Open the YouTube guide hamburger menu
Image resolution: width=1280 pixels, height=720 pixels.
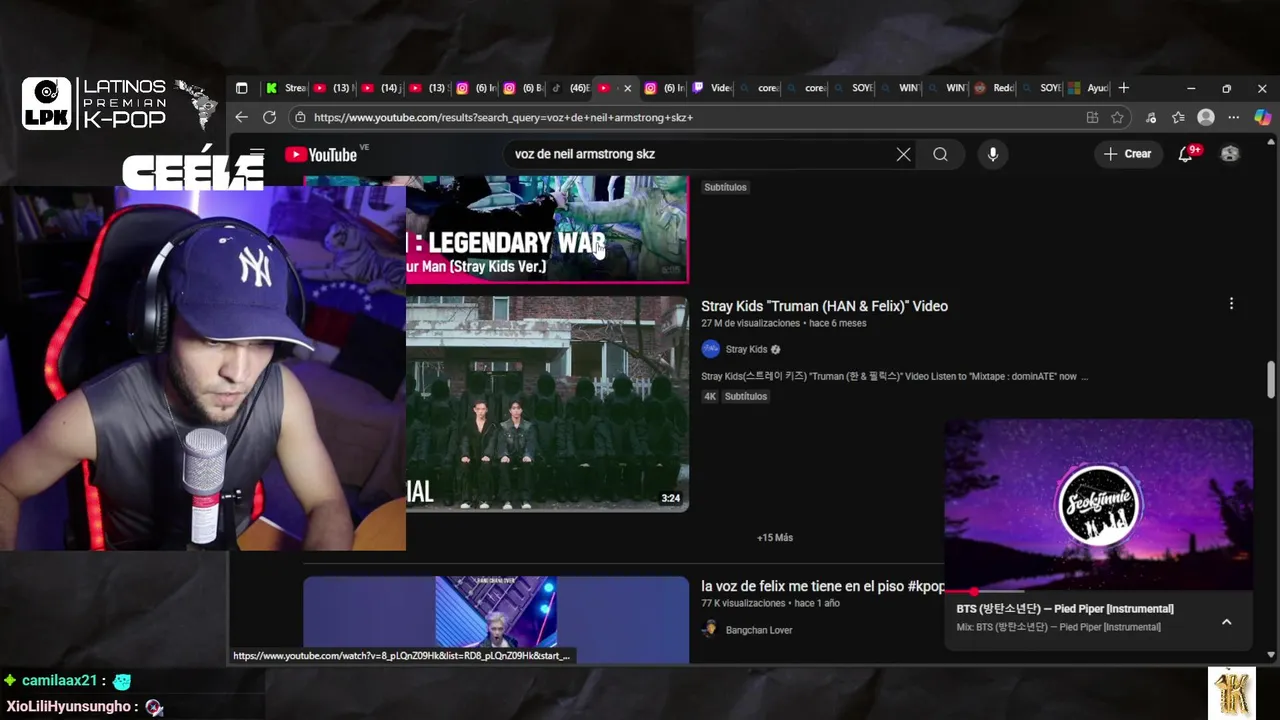tap(257, 154)
